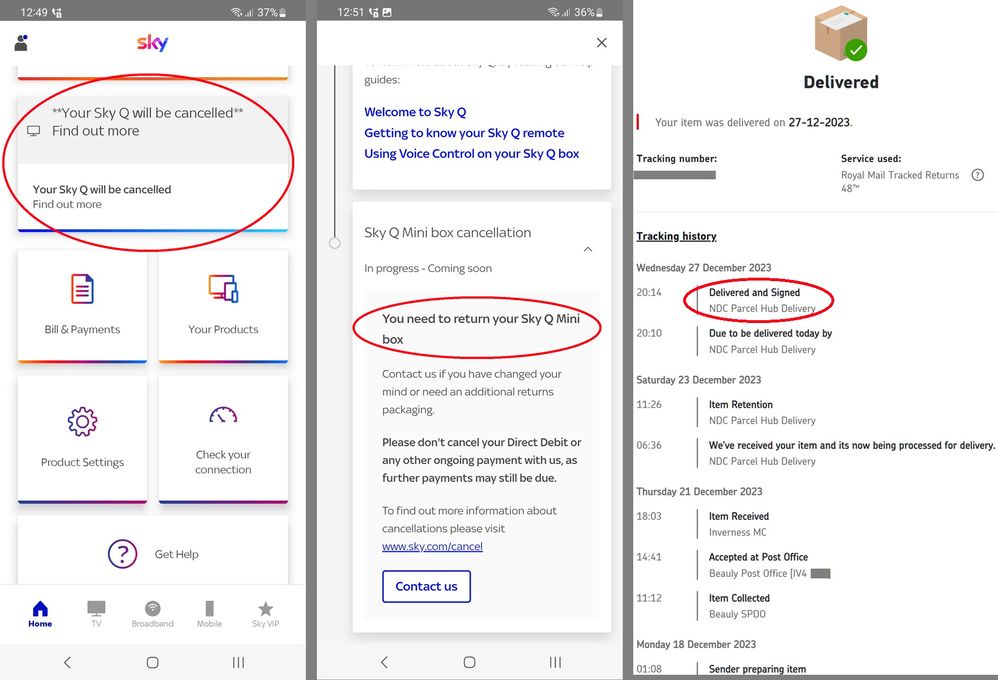Tap the Sky logo in the header
998x680 pixels.
coord(152,43)
